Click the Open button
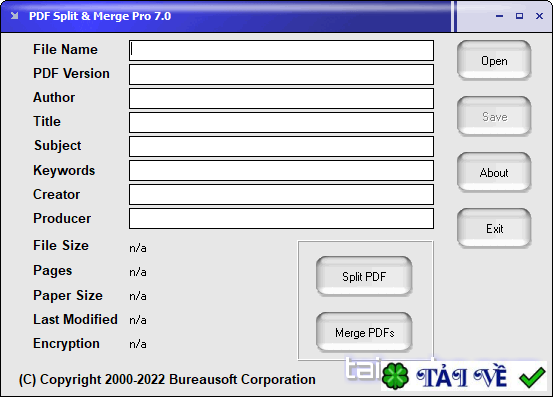The image size is (553, 397). pyautogui.click(x=494, y=60)
